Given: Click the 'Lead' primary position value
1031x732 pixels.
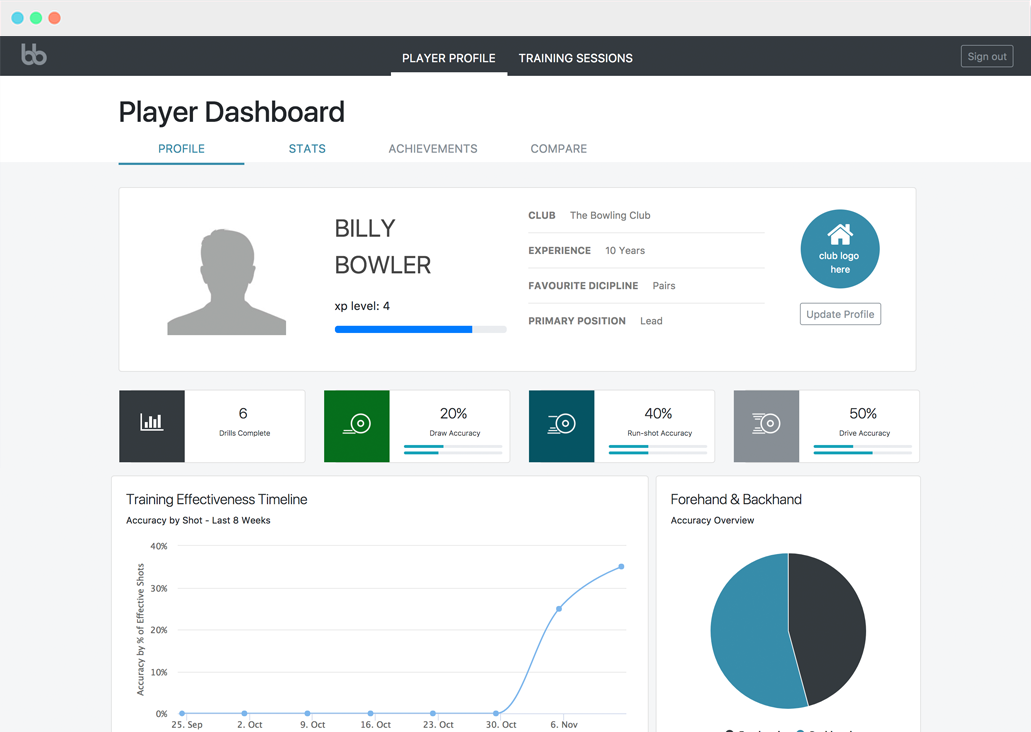Looking at the screenshot, I should (651, 321).
